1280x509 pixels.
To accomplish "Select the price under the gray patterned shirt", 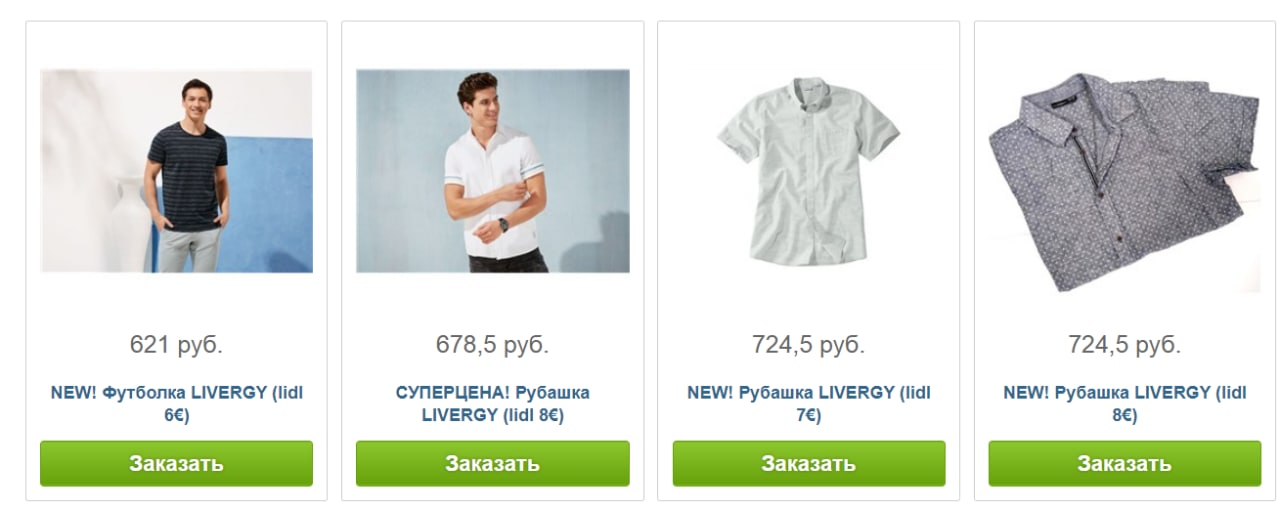I will tap(1124, 345).
